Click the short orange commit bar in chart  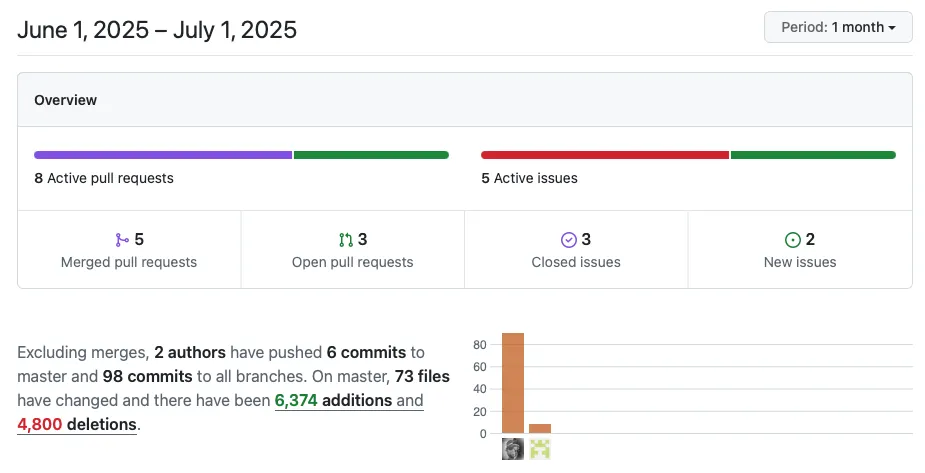[540, 429]
